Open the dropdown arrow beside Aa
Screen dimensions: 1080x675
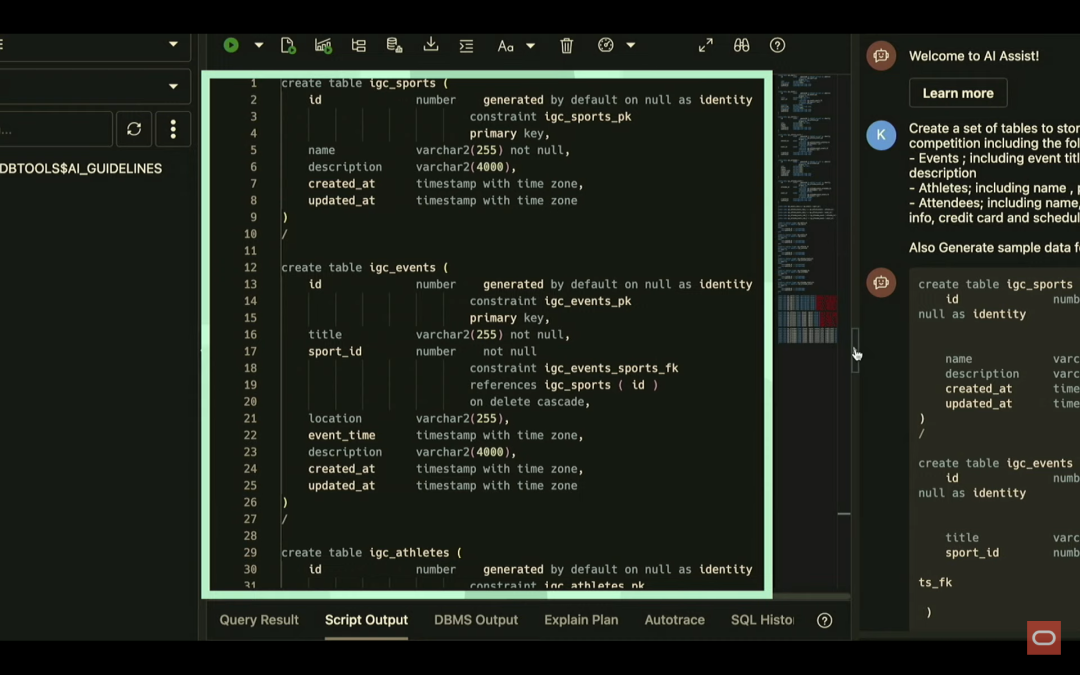[x=530, y=45]
